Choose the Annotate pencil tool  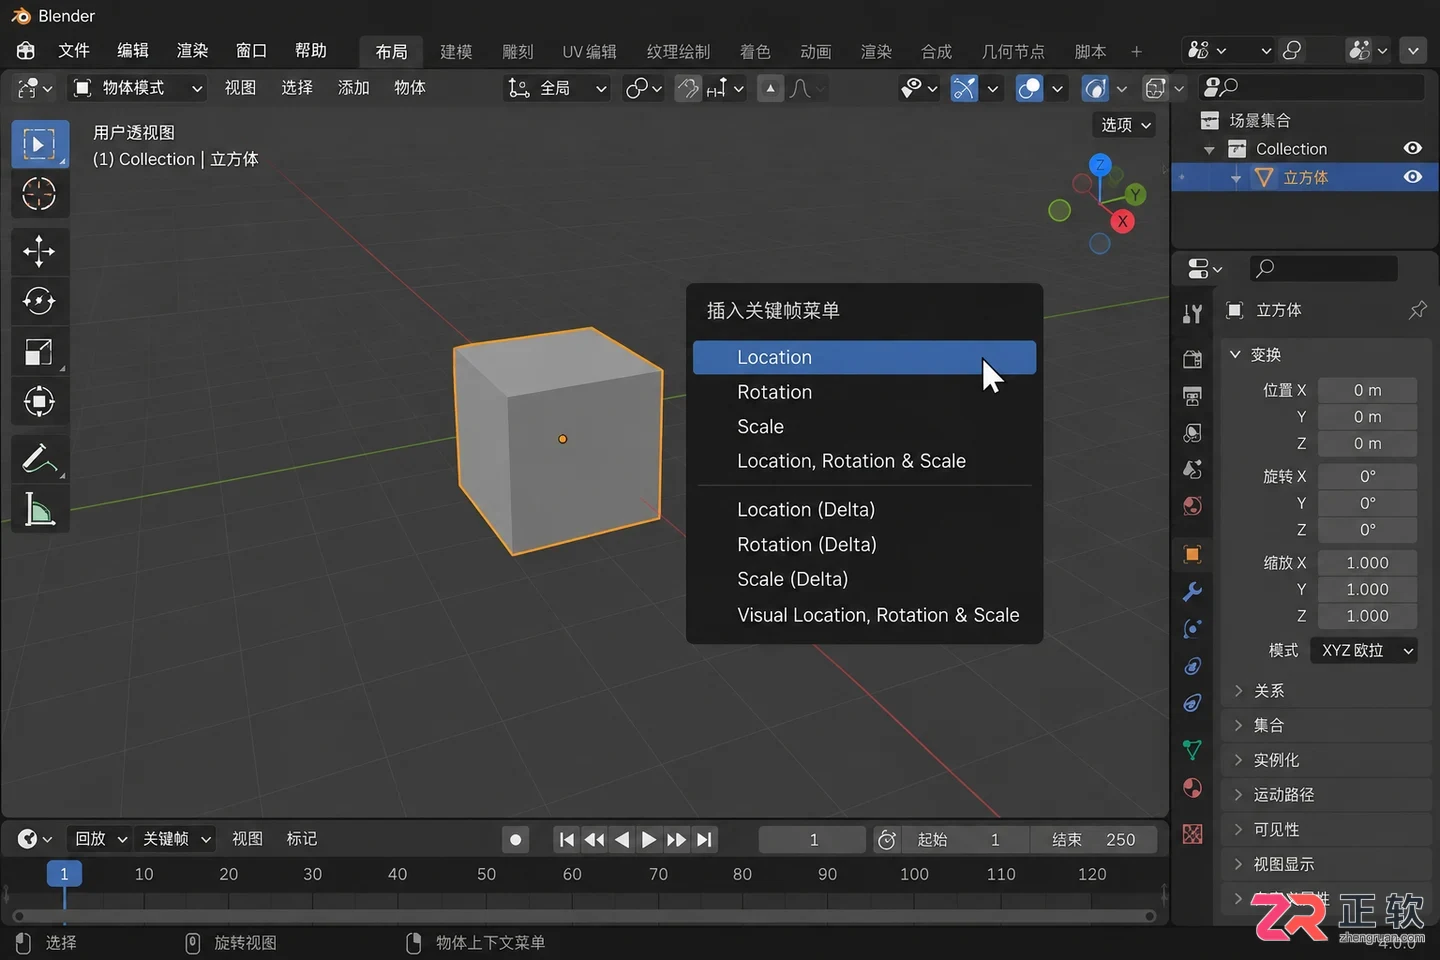(x=40, y=459)
